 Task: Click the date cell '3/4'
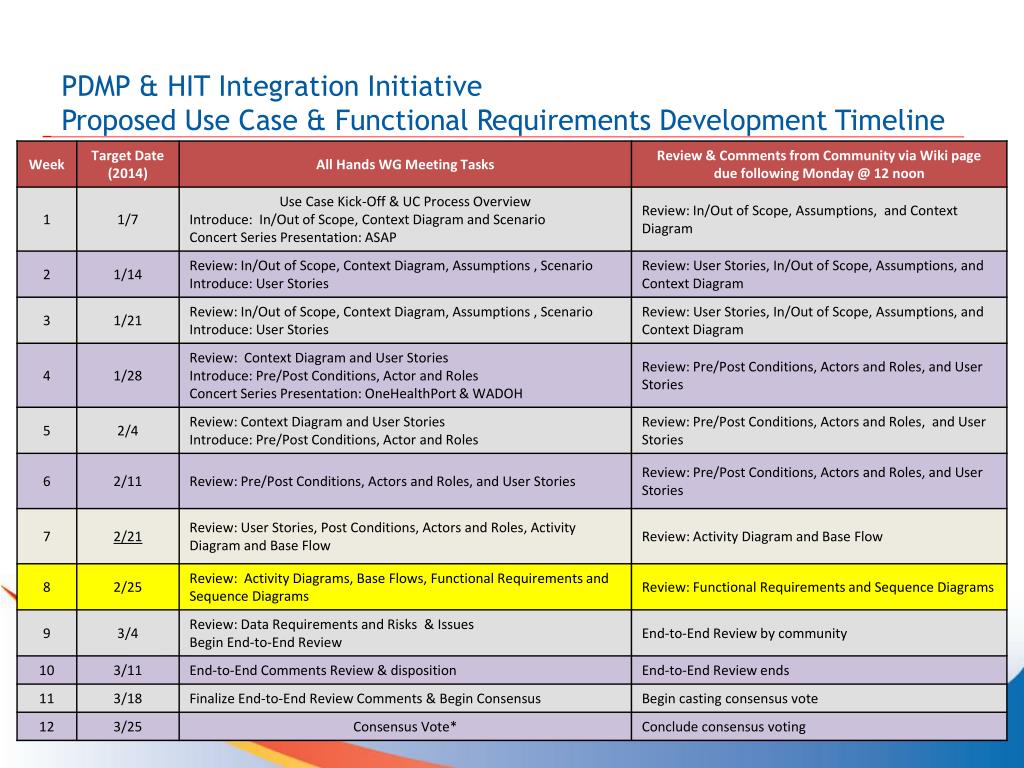coord(127,633)
